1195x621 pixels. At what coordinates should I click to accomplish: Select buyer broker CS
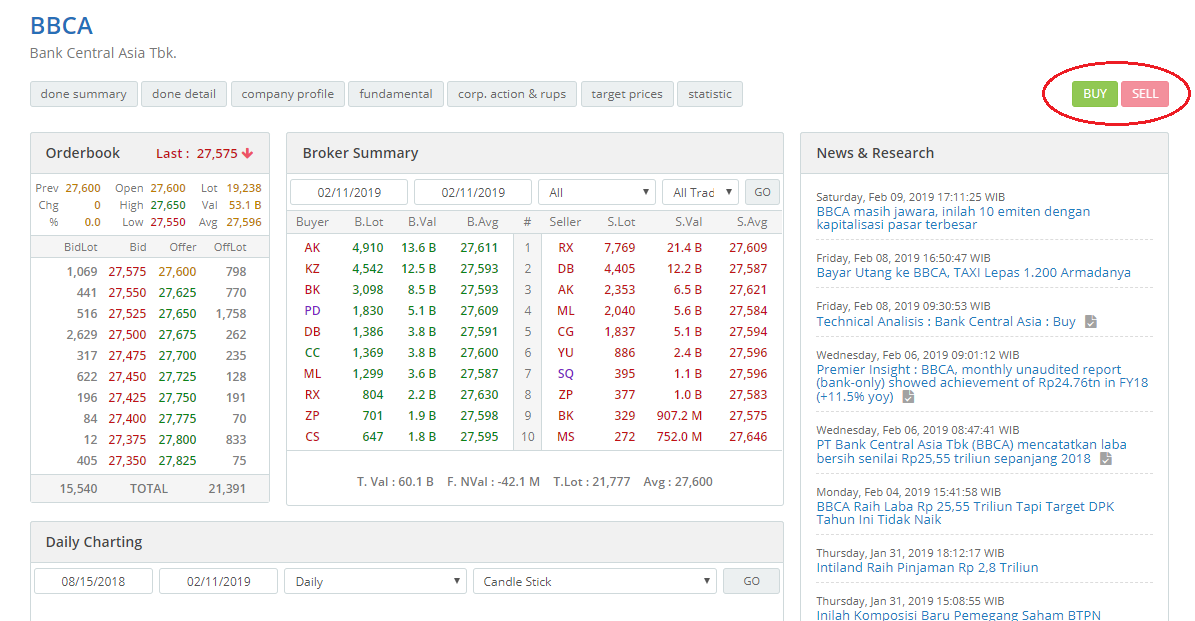(312, 437)
